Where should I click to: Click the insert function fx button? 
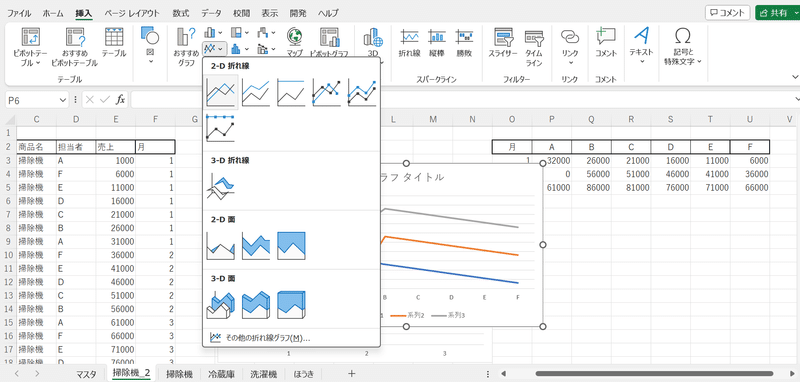coord(120,100)
